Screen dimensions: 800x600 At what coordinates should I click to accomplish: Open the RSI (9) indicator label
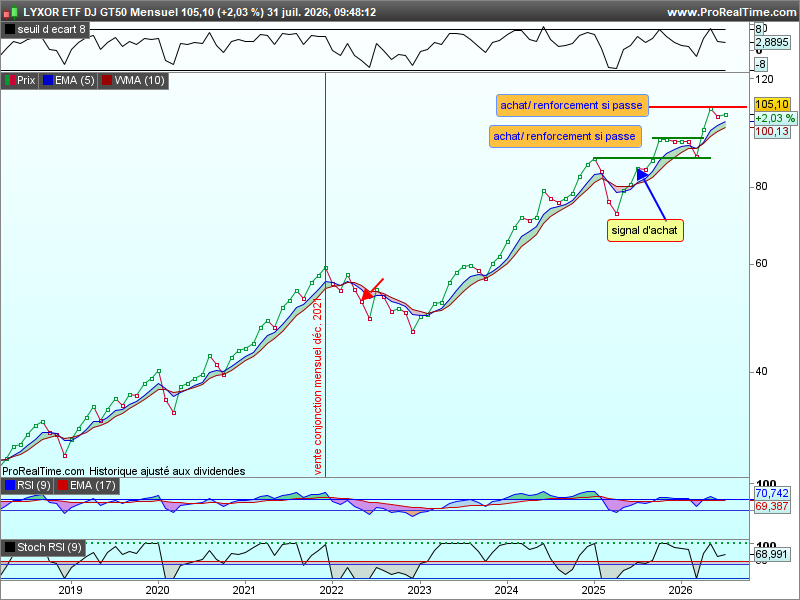(x=34, y=485)
